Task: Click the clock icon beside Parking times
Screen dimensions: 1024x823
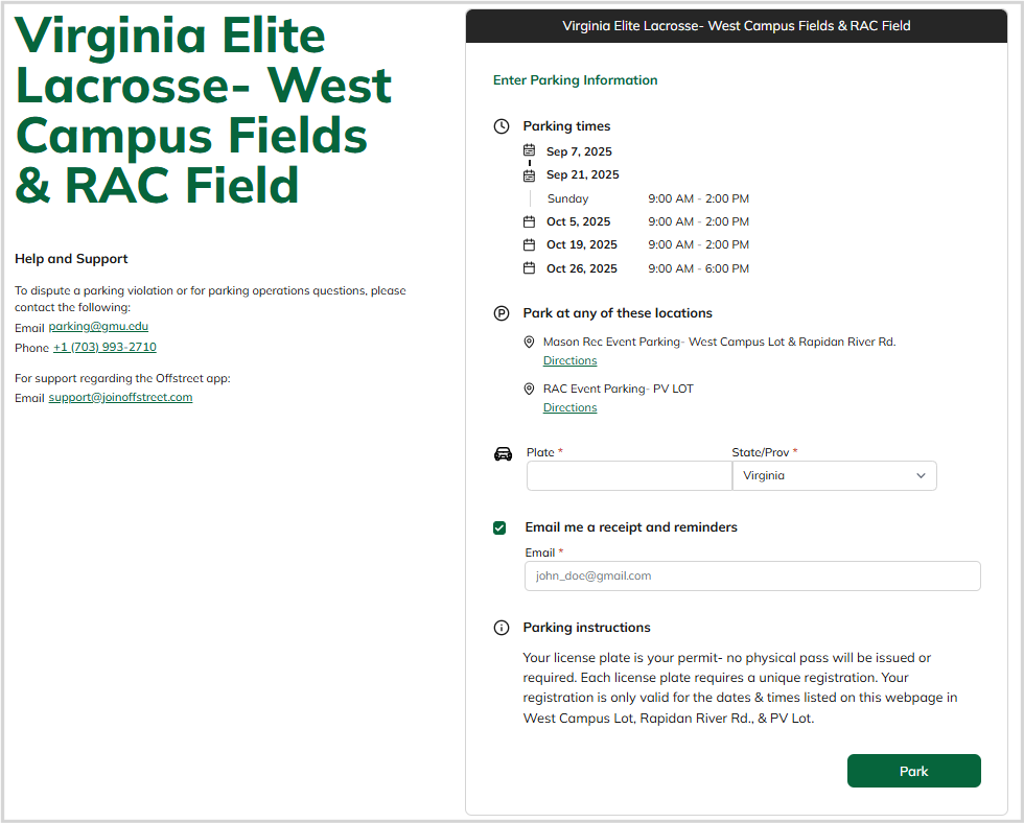Action: (x=501, y=127)
